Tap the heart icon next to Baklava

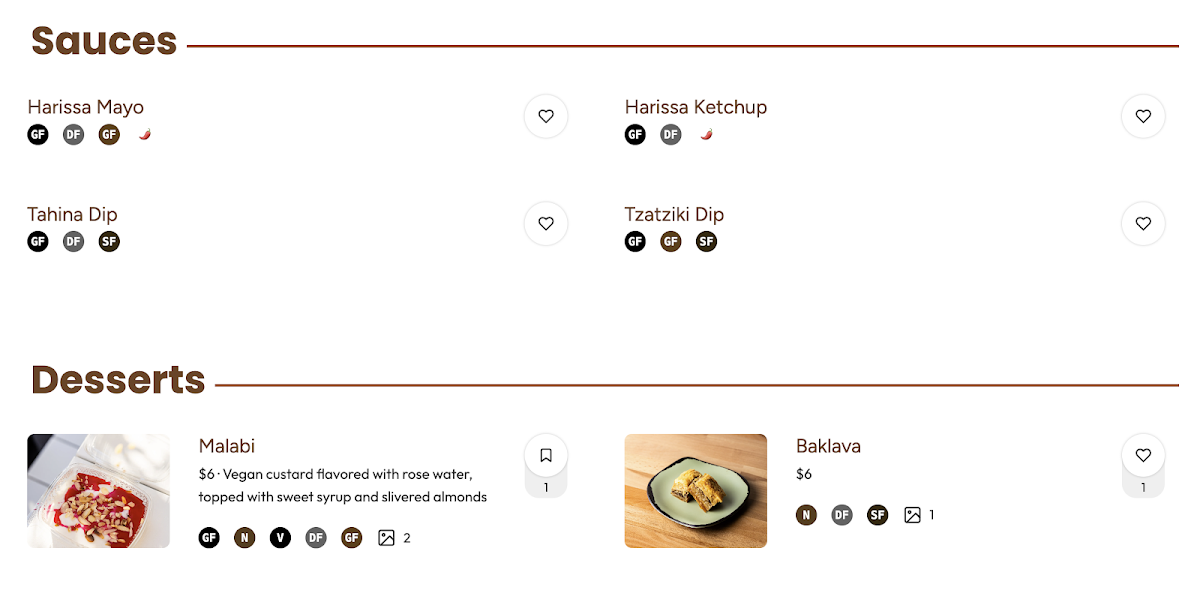1143,456
